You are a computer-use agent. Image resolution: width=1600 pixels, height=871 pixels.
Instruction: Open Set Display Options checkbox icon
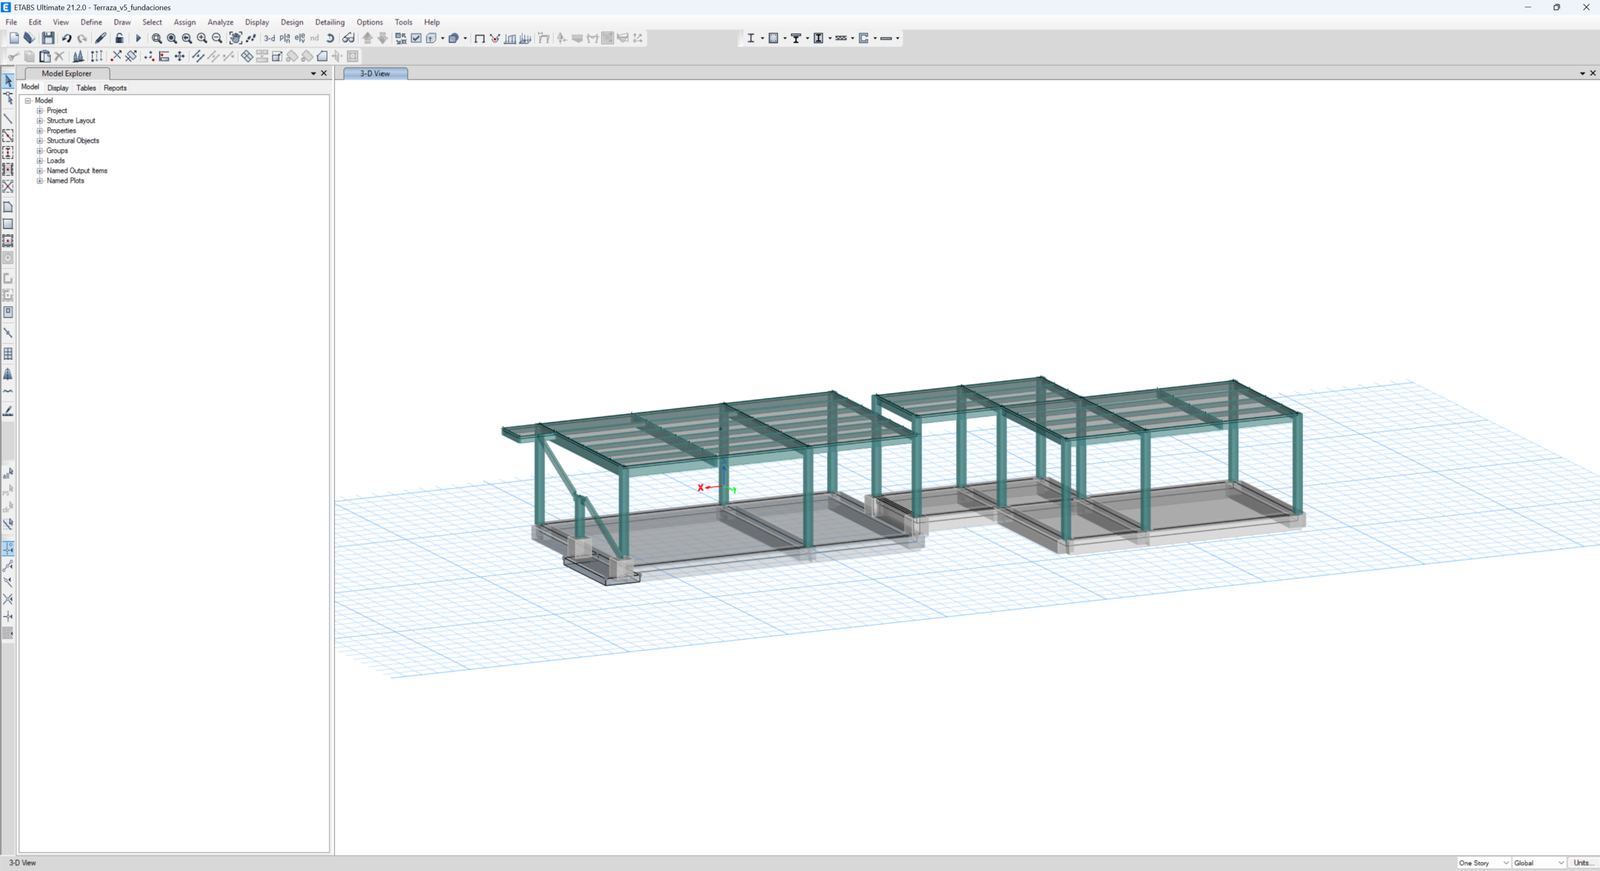pos(416,38)
